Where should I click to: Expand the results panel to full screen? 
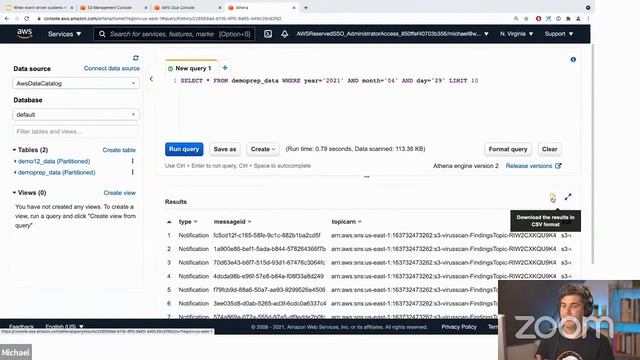(x=568, y=197)
